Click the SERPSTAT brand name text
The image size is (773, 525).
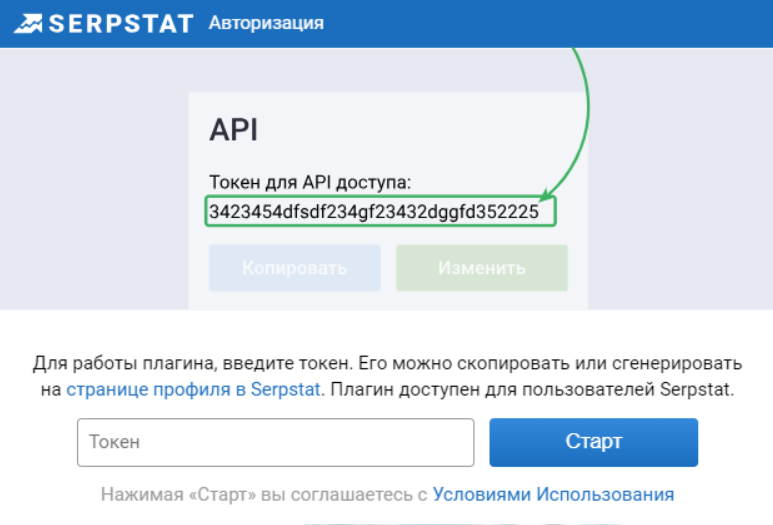tap(121, 24)
